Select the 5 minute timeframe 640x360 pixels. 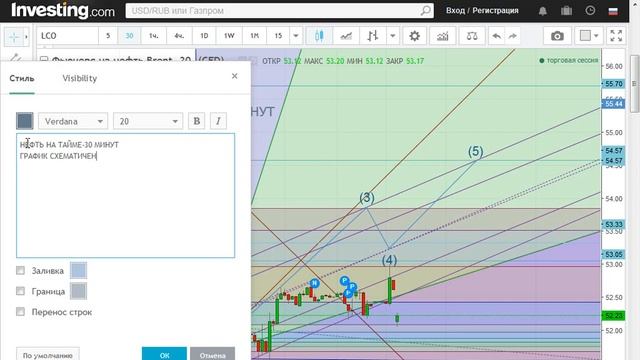pyautogui.click(x=108, y=36)
